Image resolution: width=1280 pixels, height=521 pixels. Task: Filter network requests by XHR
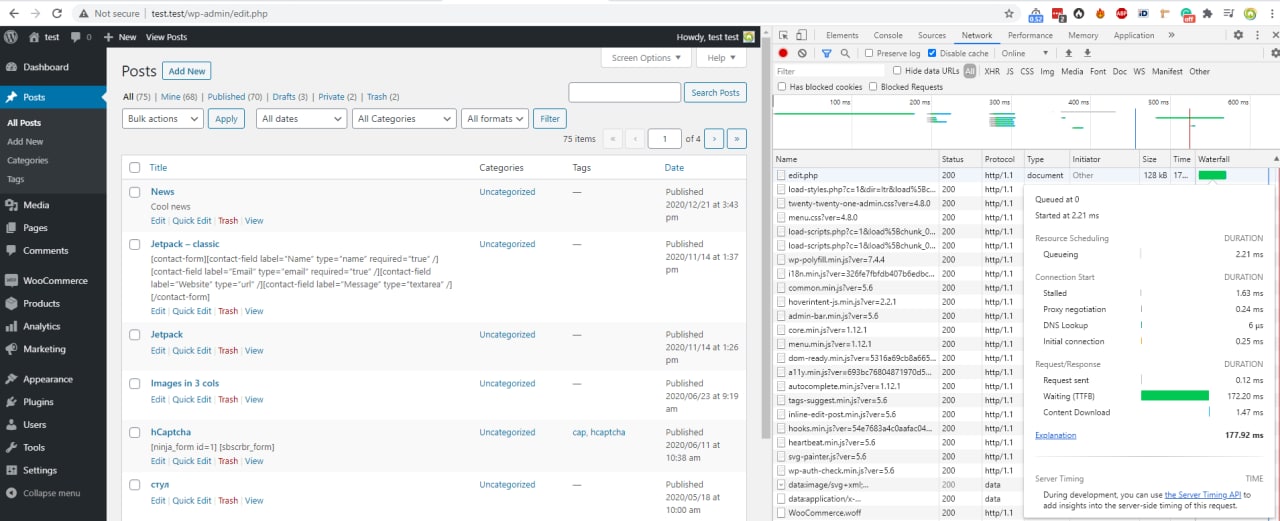(x=992, y=71)
